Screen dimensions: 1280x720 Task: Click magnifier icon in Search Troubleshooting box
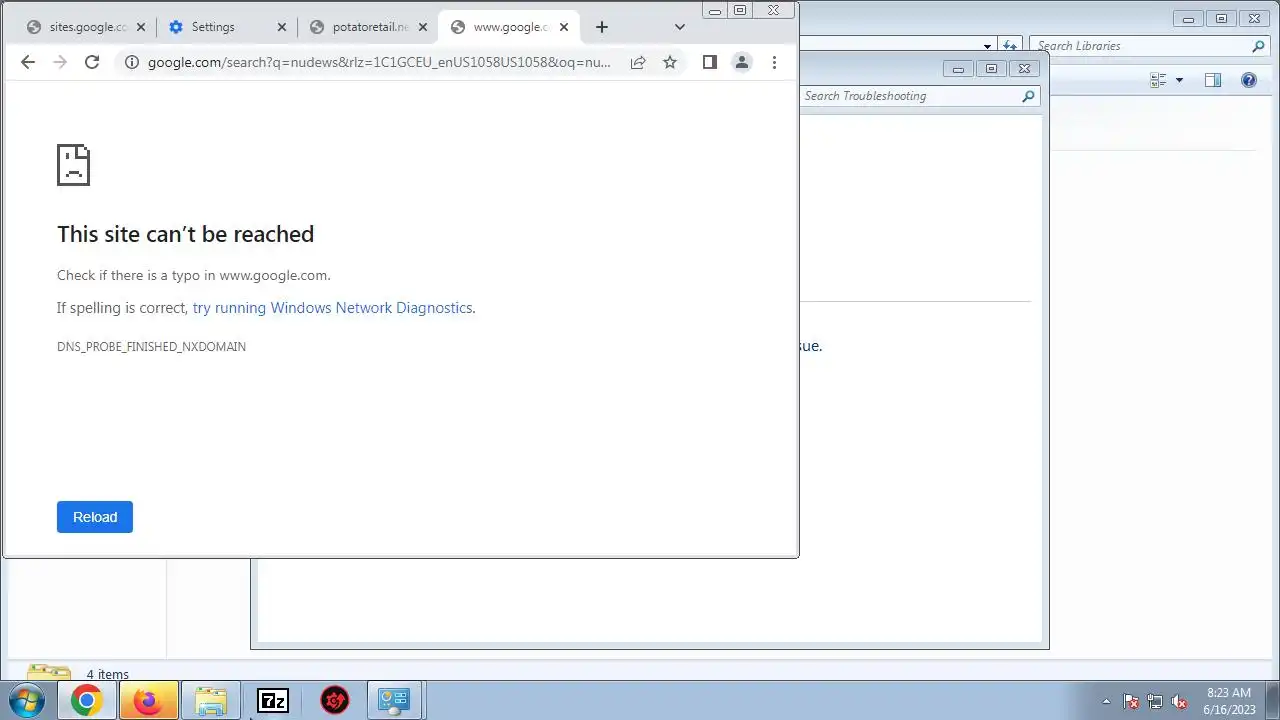[x=1028, y=96]
